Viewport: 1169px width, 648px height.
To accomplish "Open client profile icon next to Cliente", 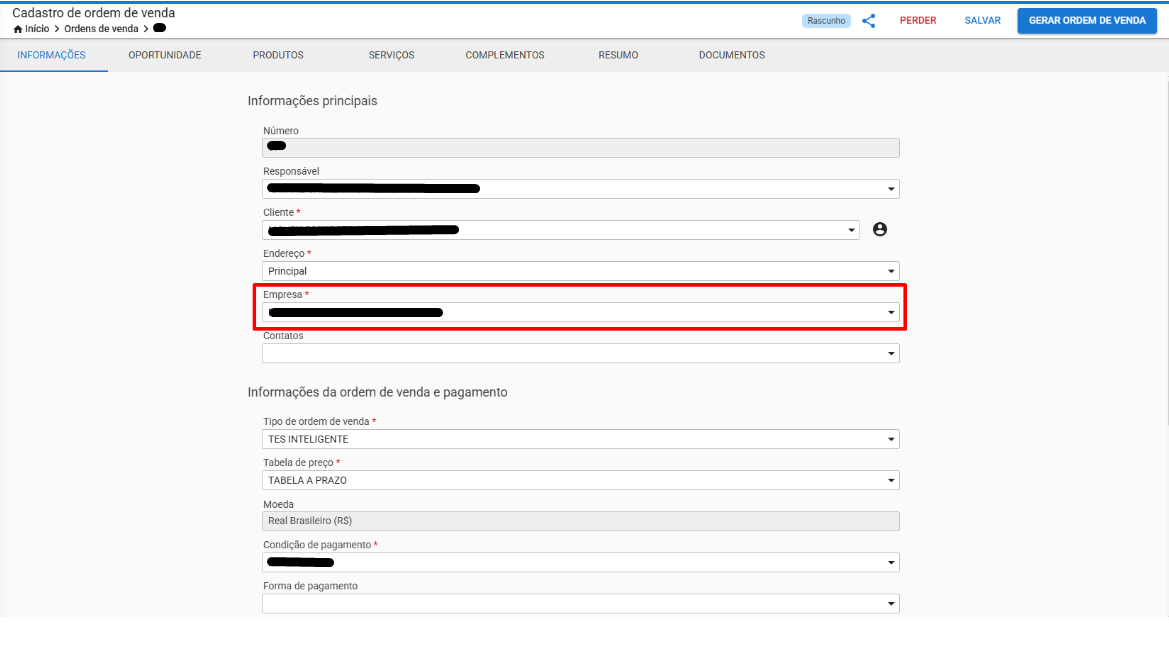I will [880, 230].
